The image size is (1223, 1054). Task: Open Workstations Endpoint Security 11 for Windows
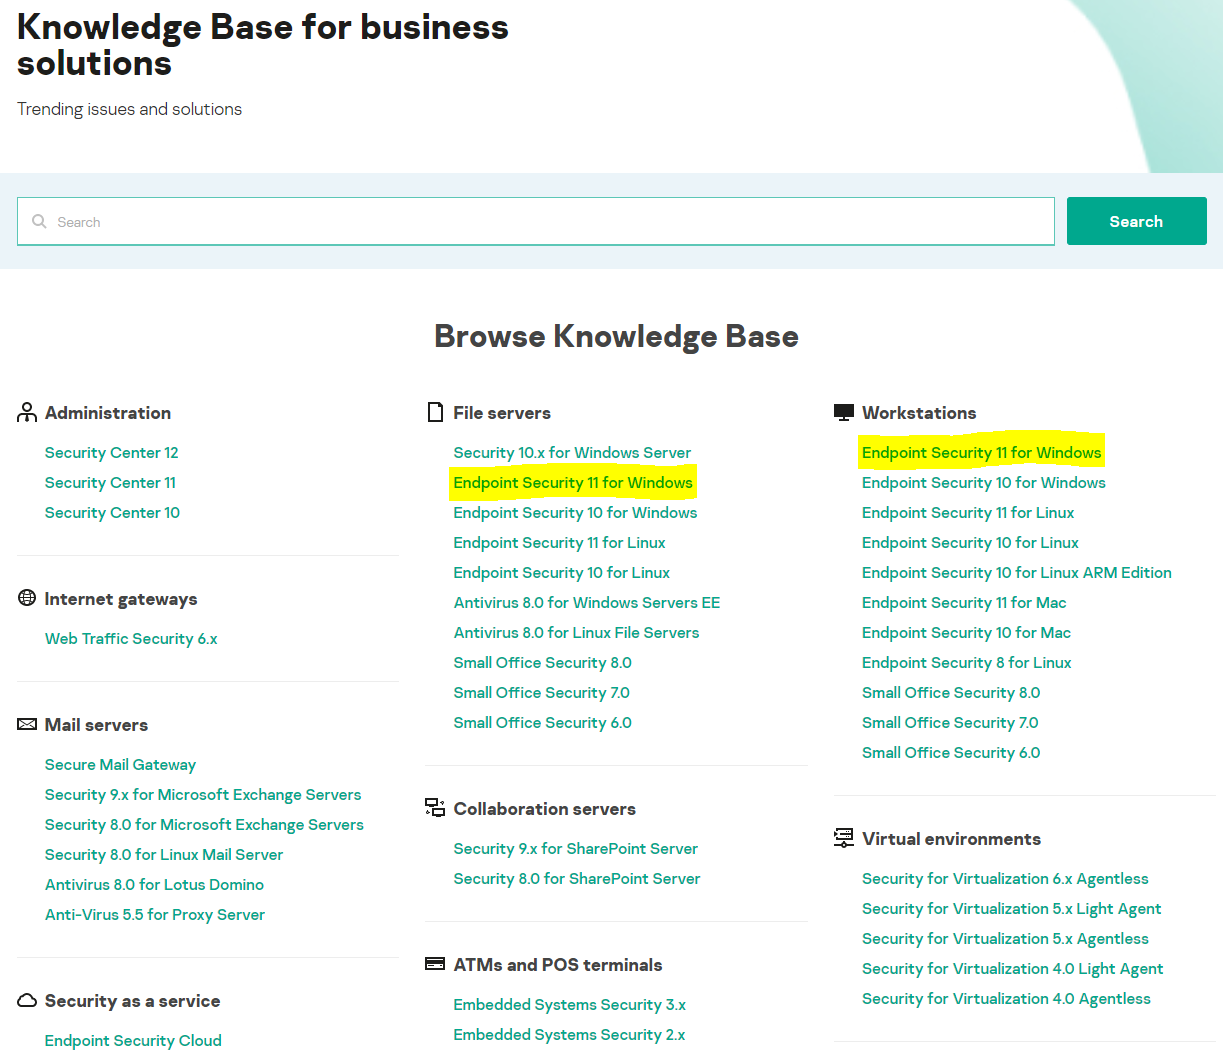click(x=981, y=453)
